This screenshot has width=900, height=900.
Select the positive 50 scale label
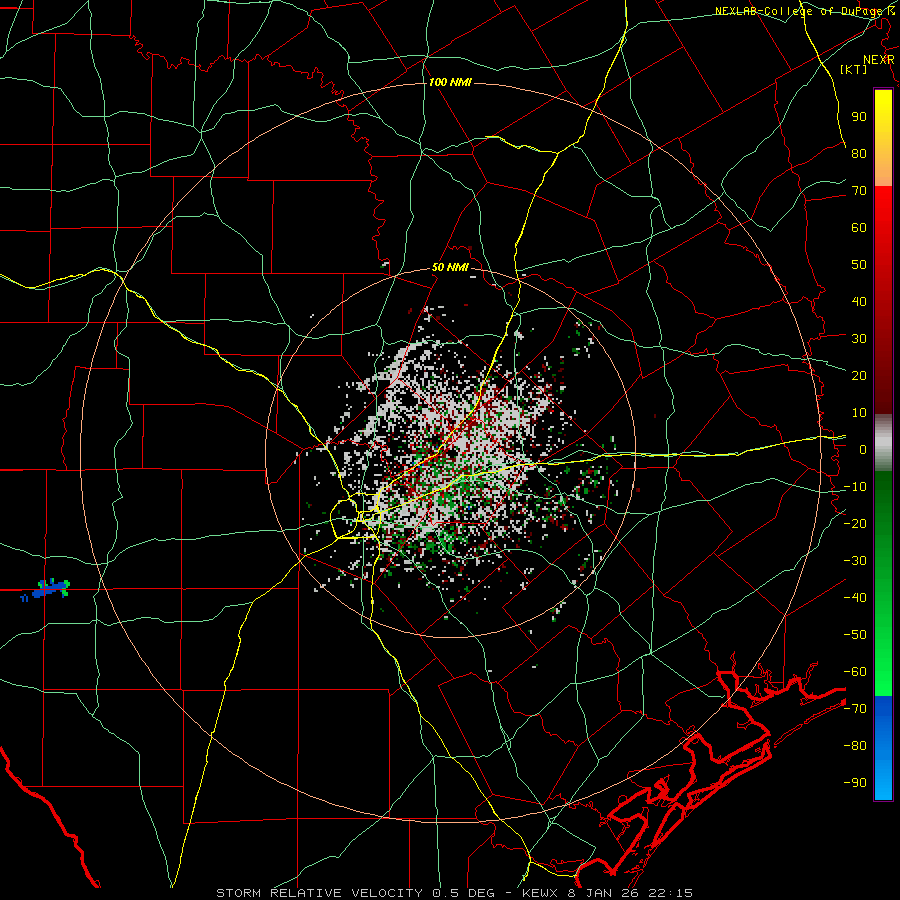tap(859, 265)
